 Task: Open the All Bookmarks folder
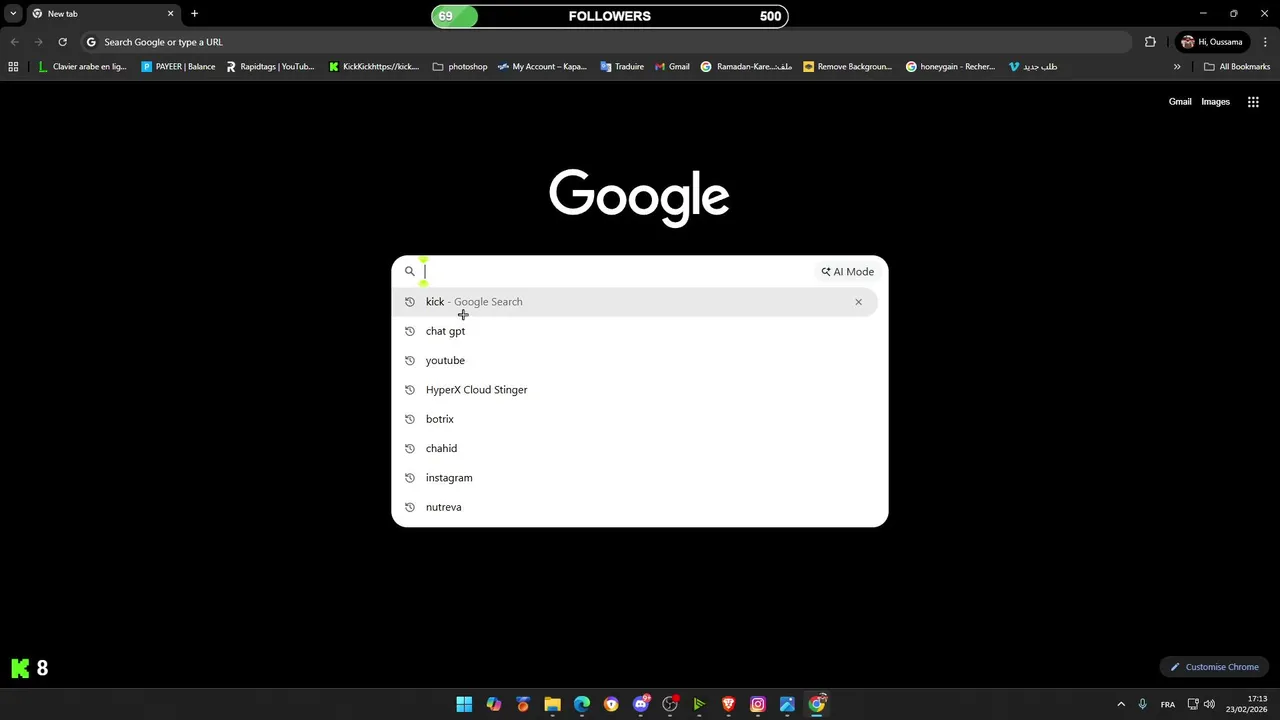1237,67
